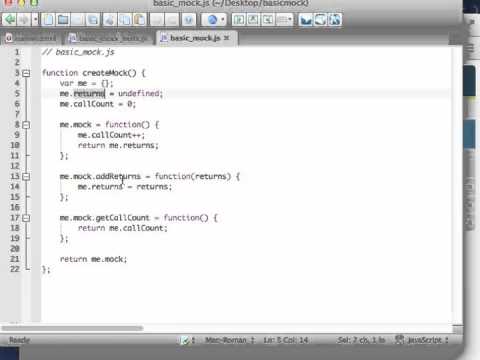
Task: Click on me.returns = returns; line 14
Action: pos(125,187)
